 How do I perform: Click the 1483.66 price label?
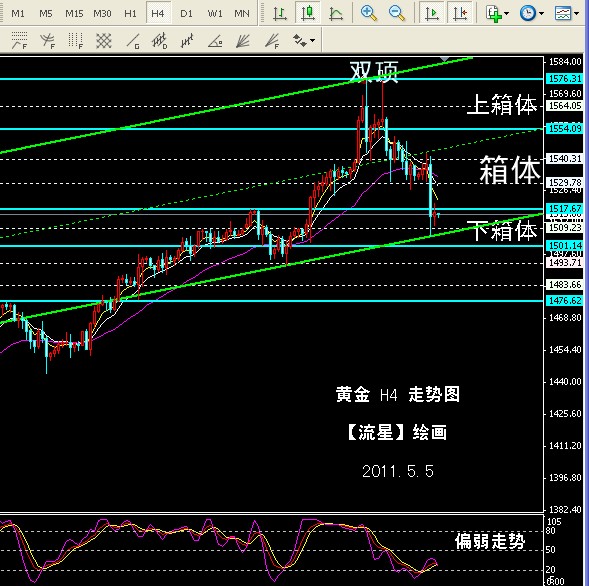click(x=565, y=284)
